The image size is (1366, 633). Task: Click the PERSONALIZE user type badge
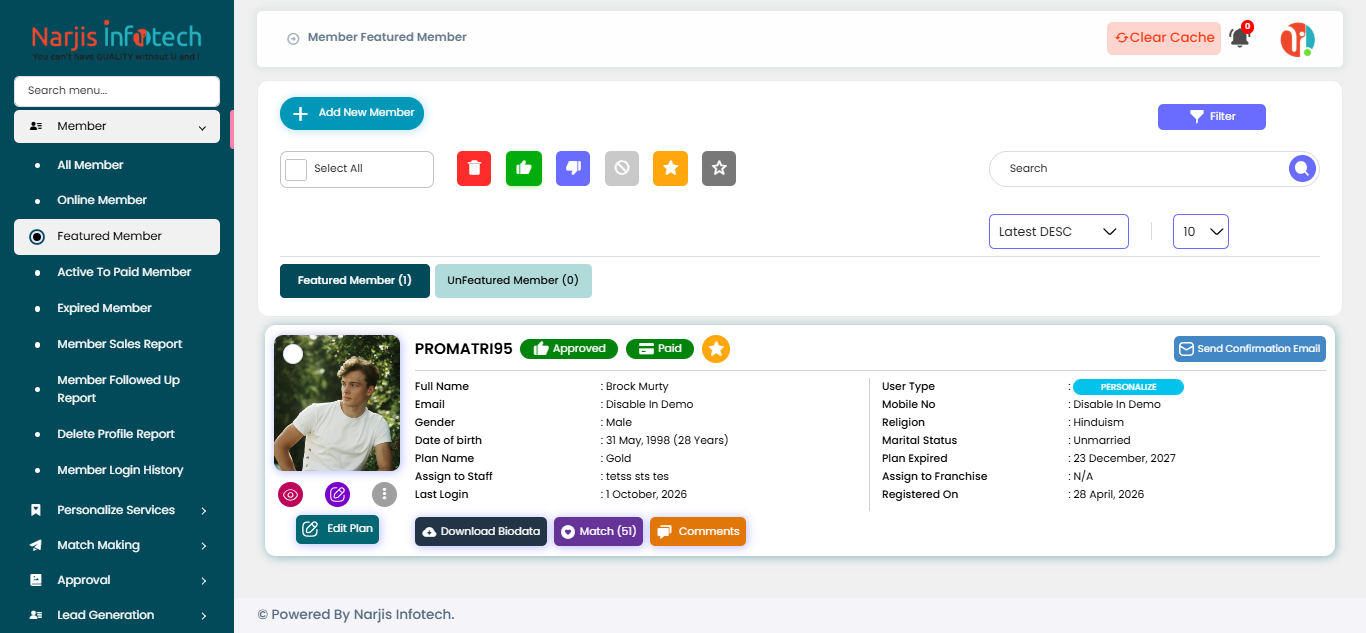click(x=1128, y=387)
